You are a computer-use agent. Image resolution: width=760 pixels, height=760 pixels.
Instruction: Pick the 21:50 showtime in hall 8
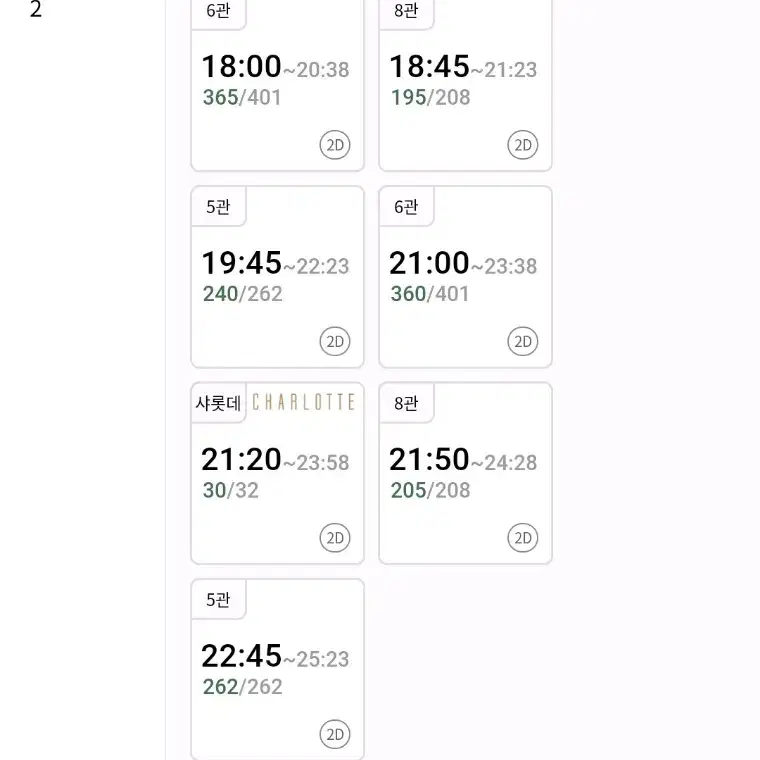click(465, 473)
